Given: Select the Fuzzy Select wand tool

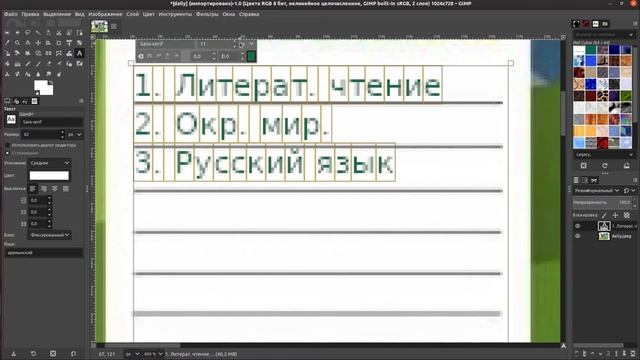Looking at the screenshot, I should pos(38,33).
